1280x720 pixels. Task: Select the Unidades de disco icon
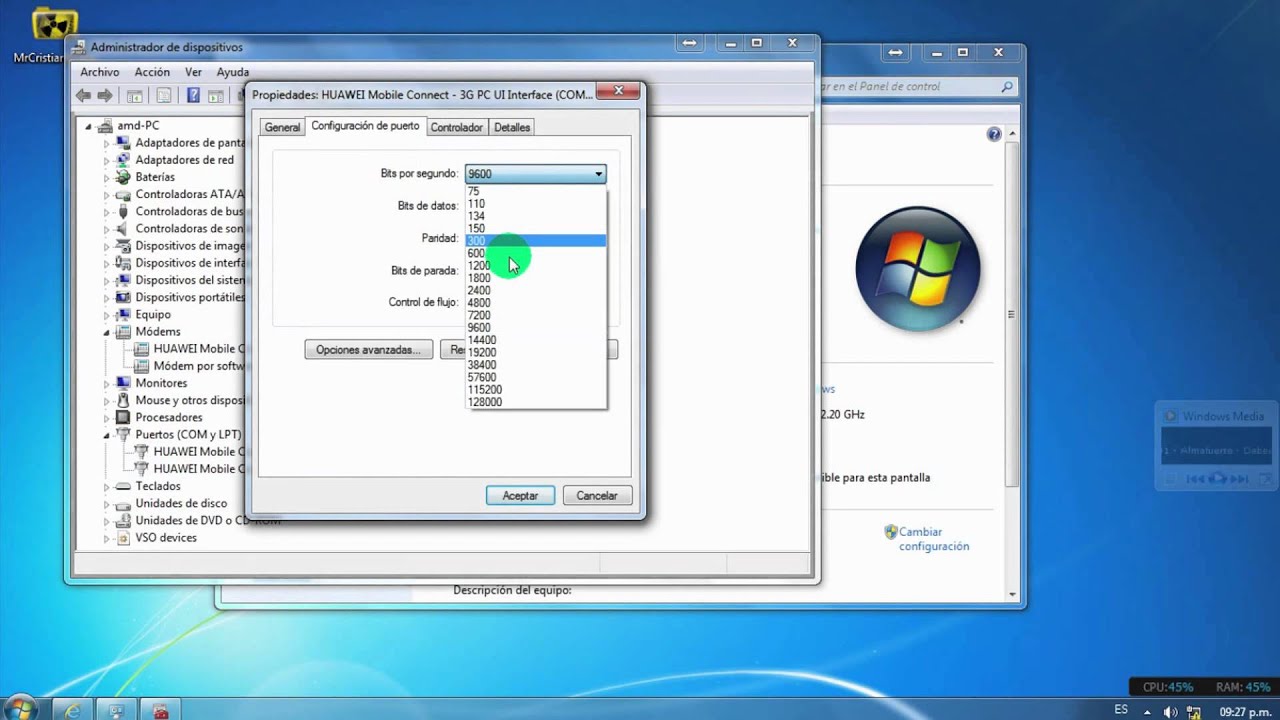123,503
